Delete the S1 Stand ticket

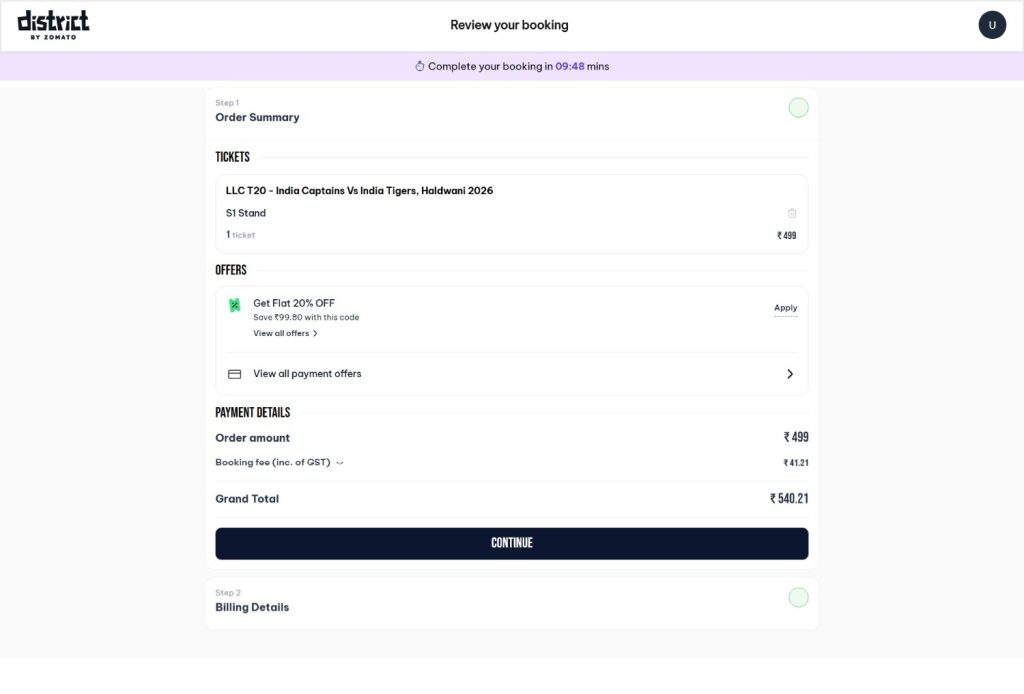[791, 212]
